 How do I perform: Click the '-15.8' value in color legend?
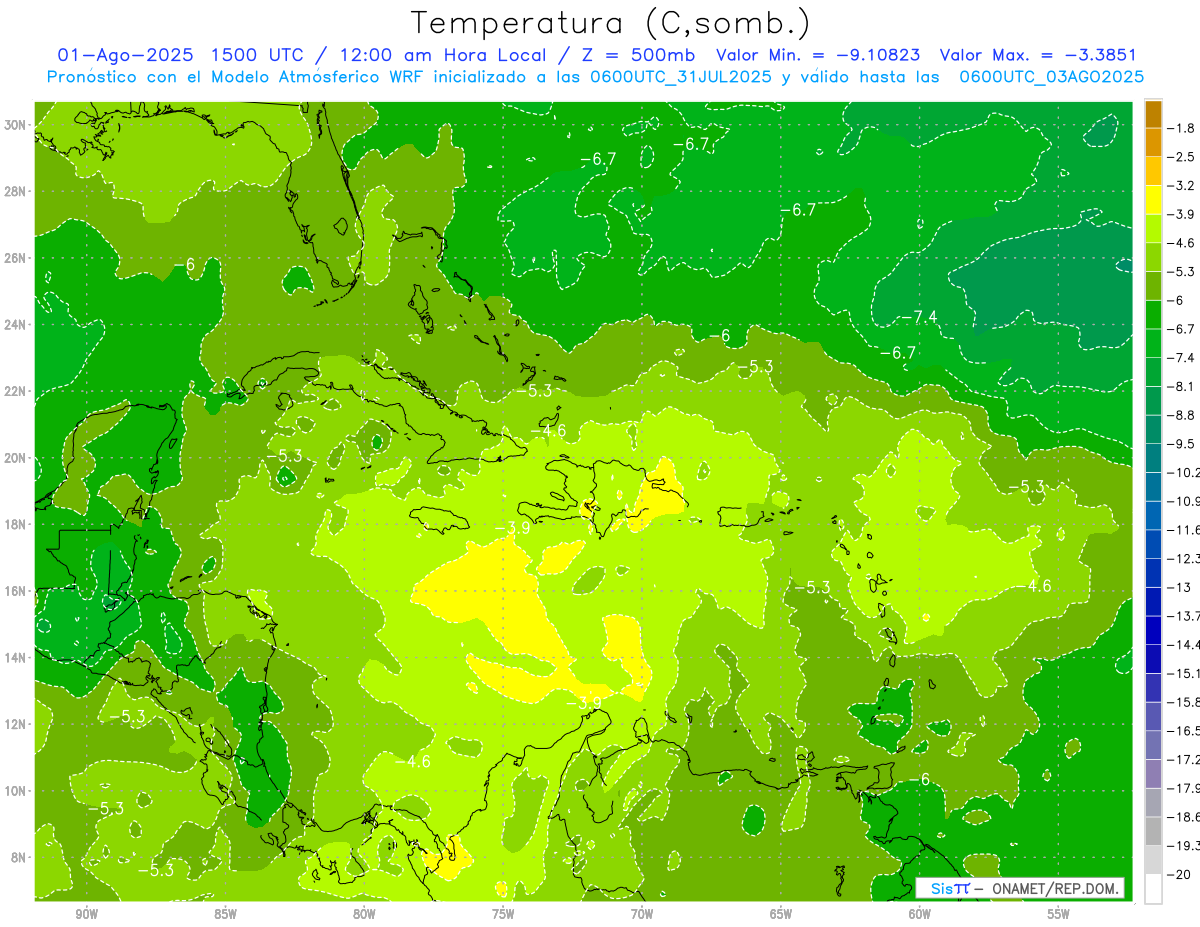[x=1183, y=702]
